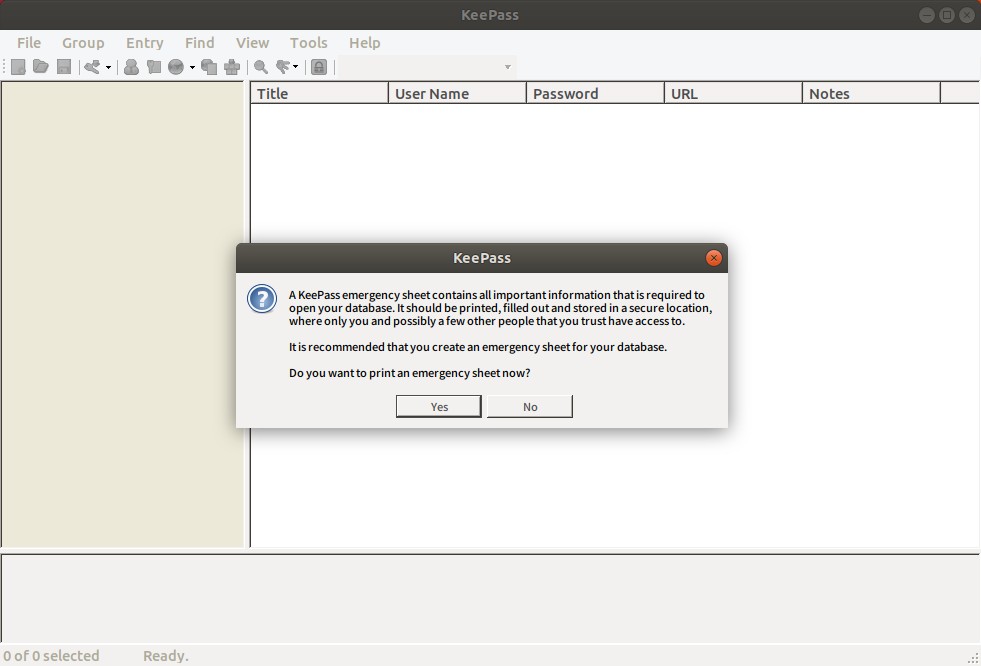Sort by the URL column header
Screen dimensions: 981x666
click(733, 93)
